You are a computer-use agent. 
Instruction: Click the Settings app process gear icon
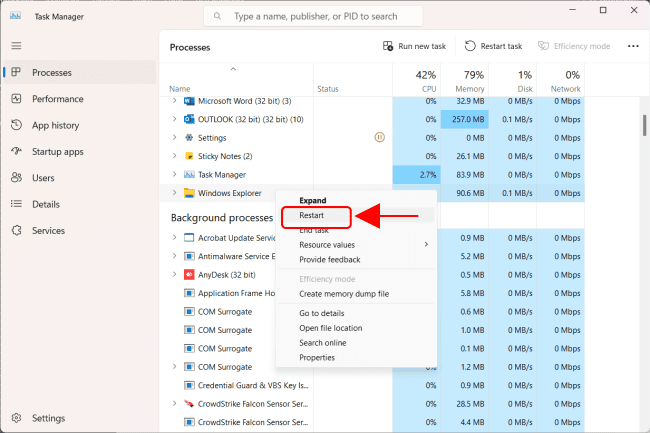pos(189,138)
